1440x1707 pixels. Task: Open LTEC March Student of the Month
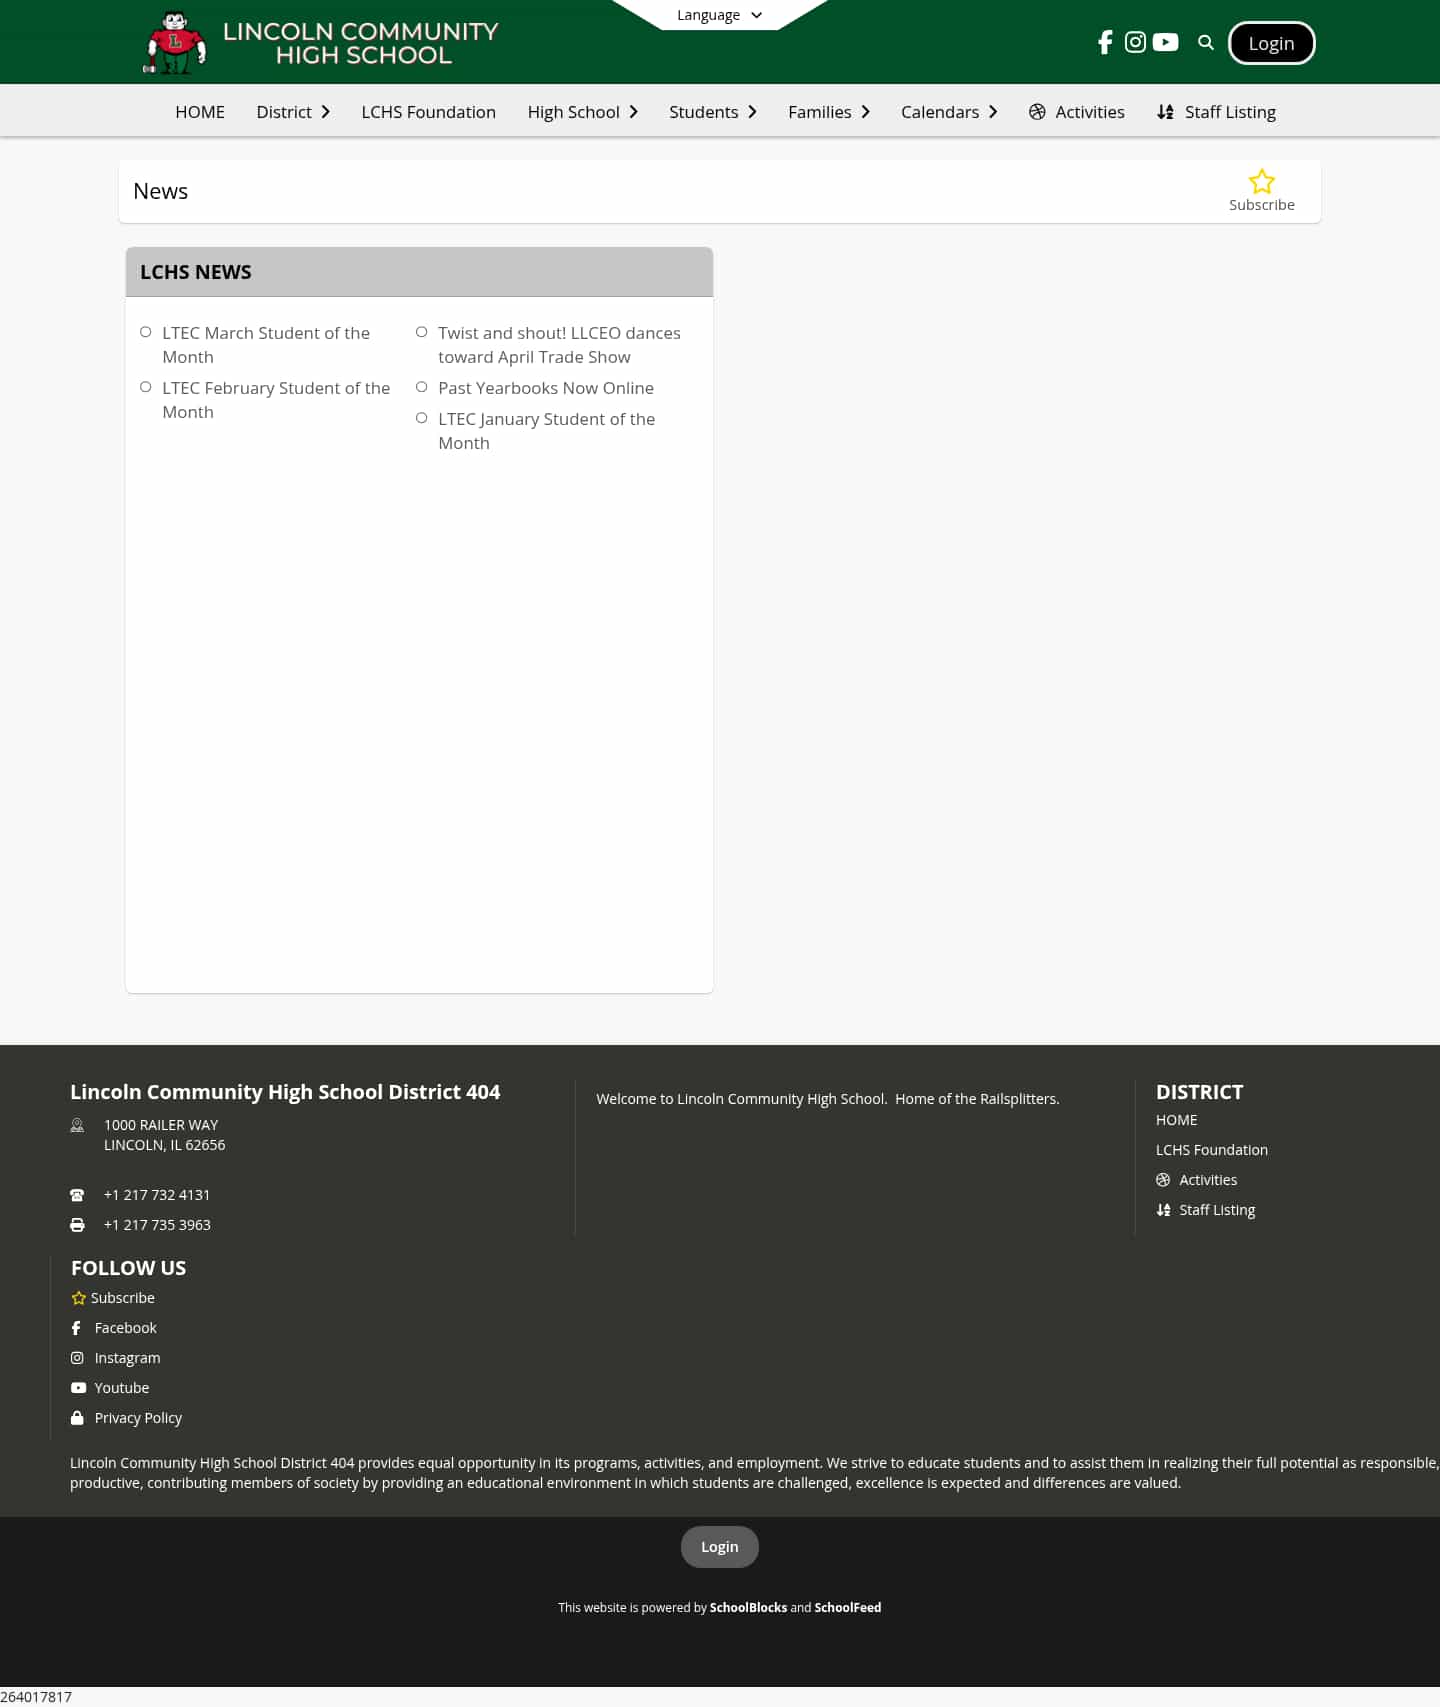(x=266, y=345)
